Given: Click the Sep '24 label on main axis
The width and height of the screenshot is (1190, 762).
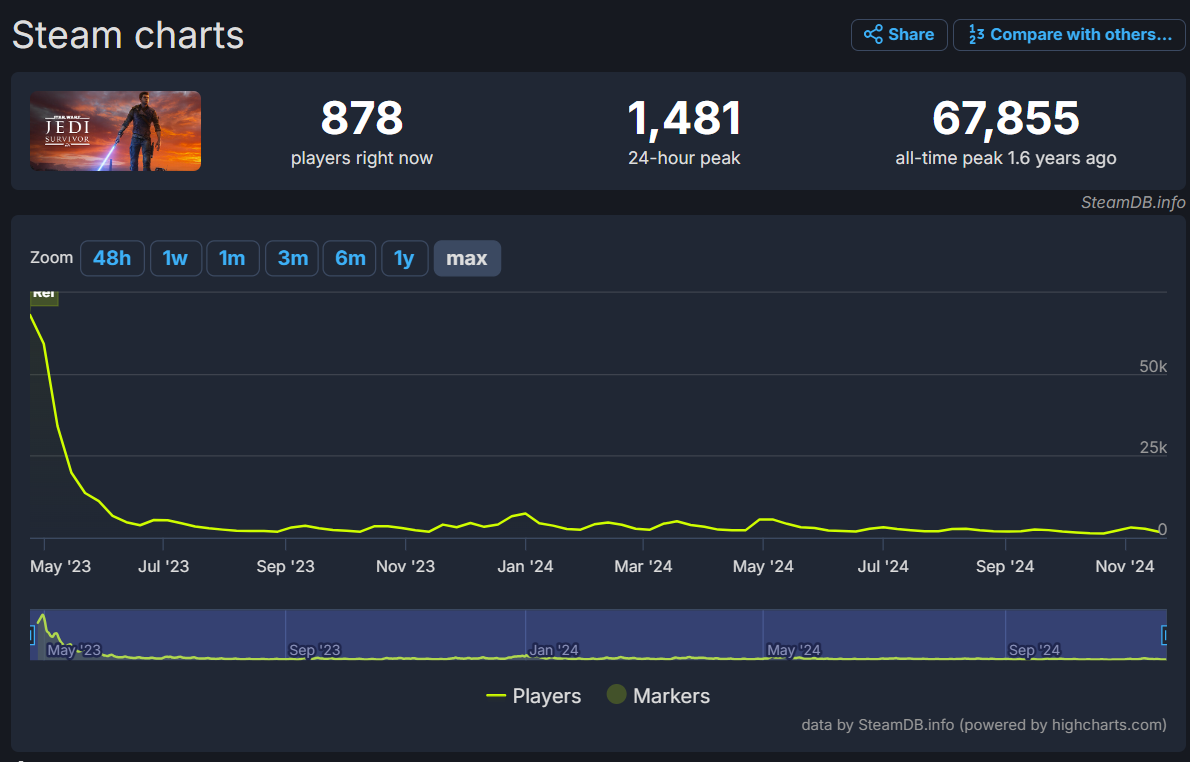Looking at the screenshot, I should click(x=1005, y=566).
